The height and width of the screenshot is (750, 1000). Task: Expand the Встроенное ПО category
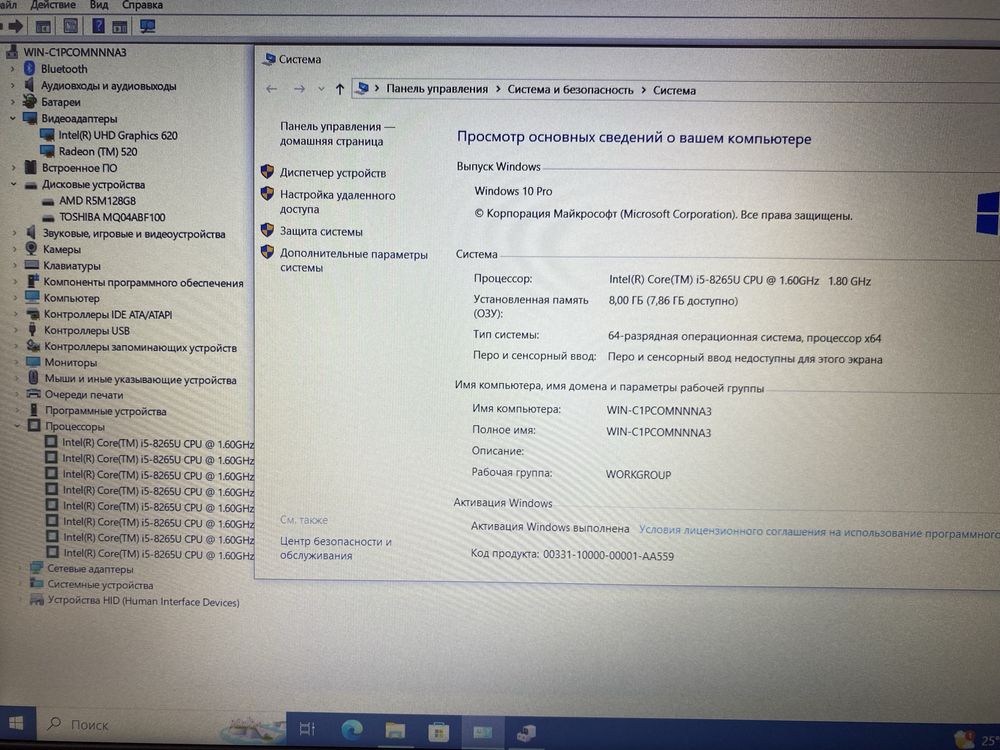13,168
